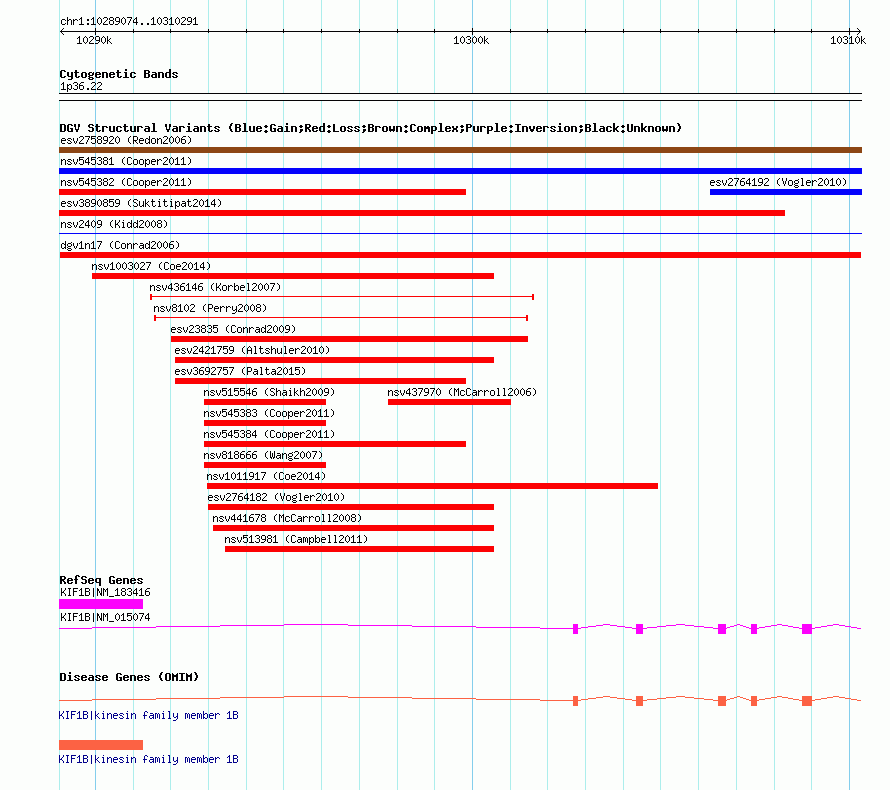Click the esv3692757 (Palta2015) red bar

tap(320, 381)
